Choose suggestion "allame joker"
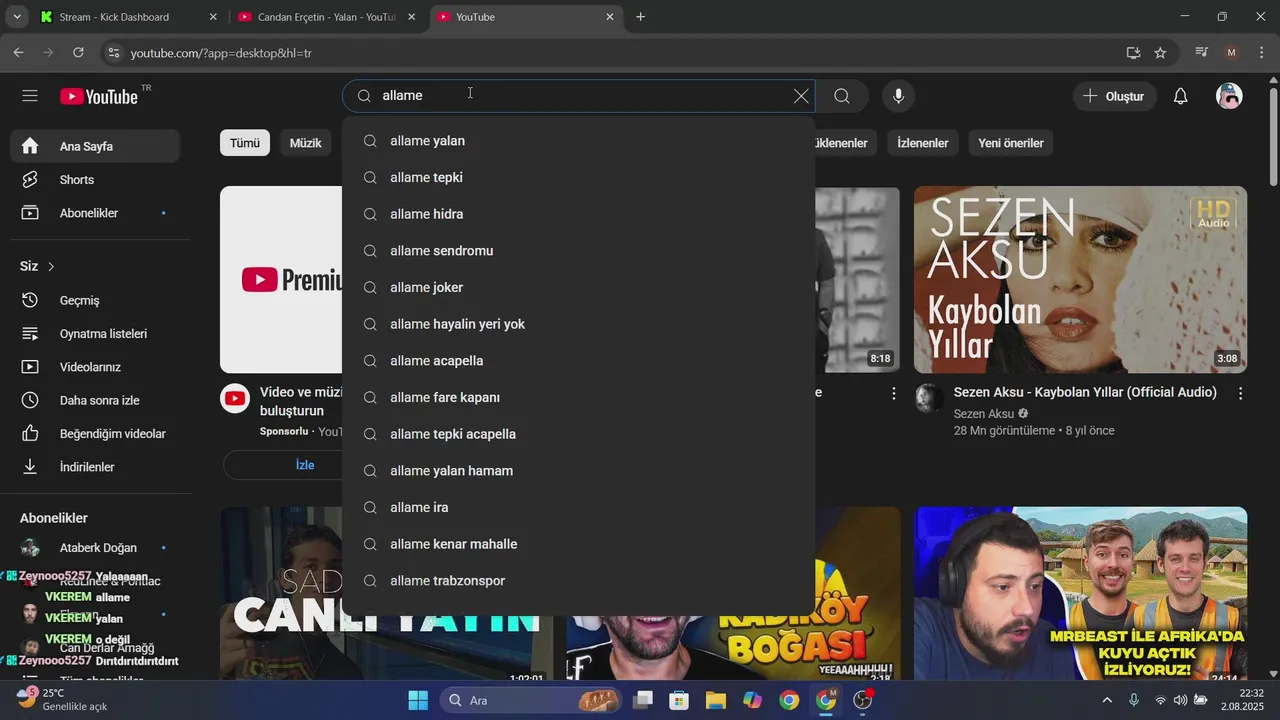1280x720 pixels. click(x=578, y=287)
